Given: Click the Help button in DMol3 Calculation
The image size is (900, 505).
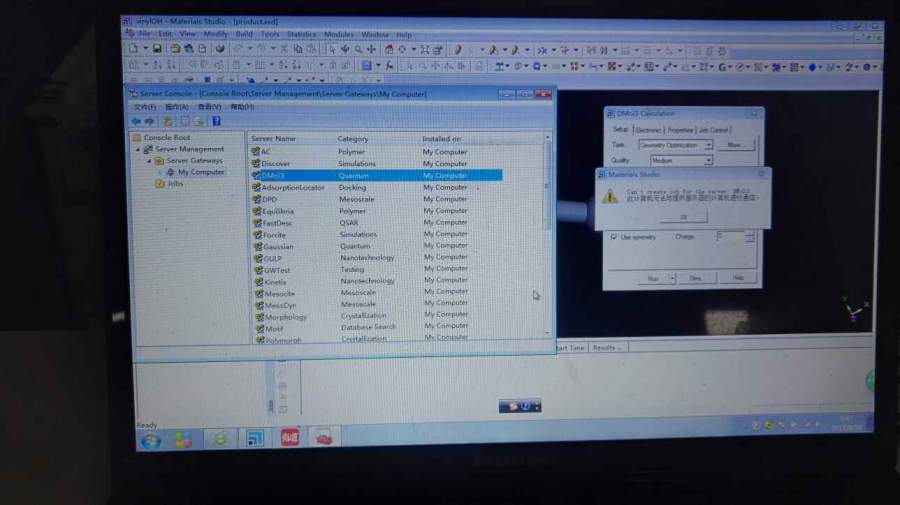Looking at the screenshot, I should pyautogui.click(x=738, y=278).
